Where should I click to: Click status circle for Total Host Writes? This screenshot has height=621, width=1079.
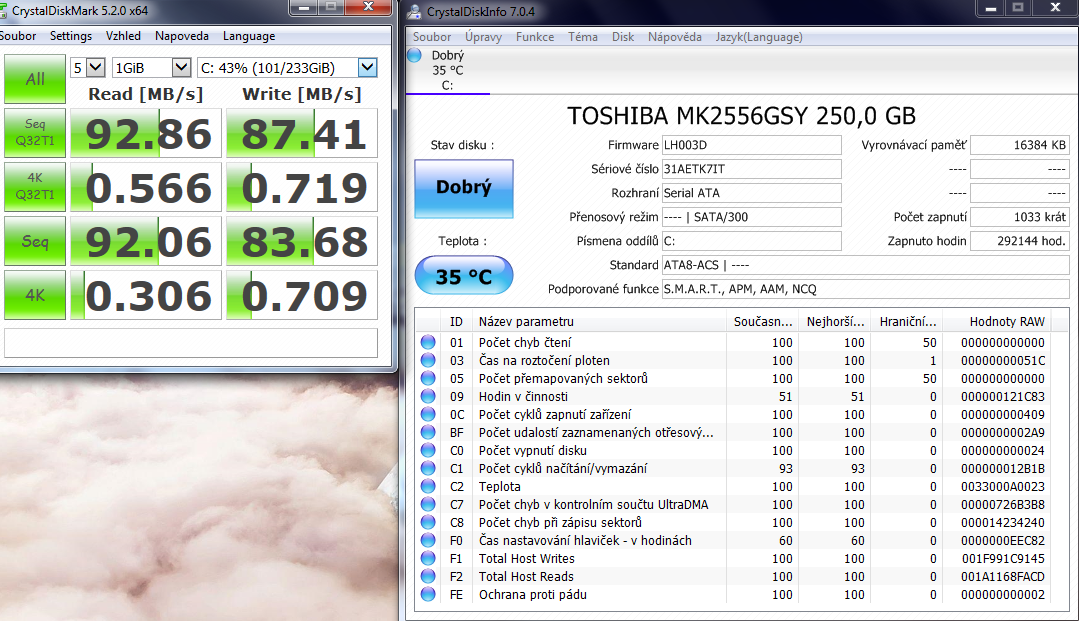point(428,558)
